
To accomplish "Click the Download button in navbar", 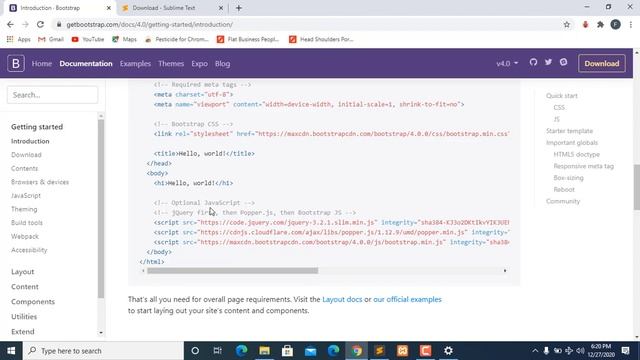I will click(602, 64).
